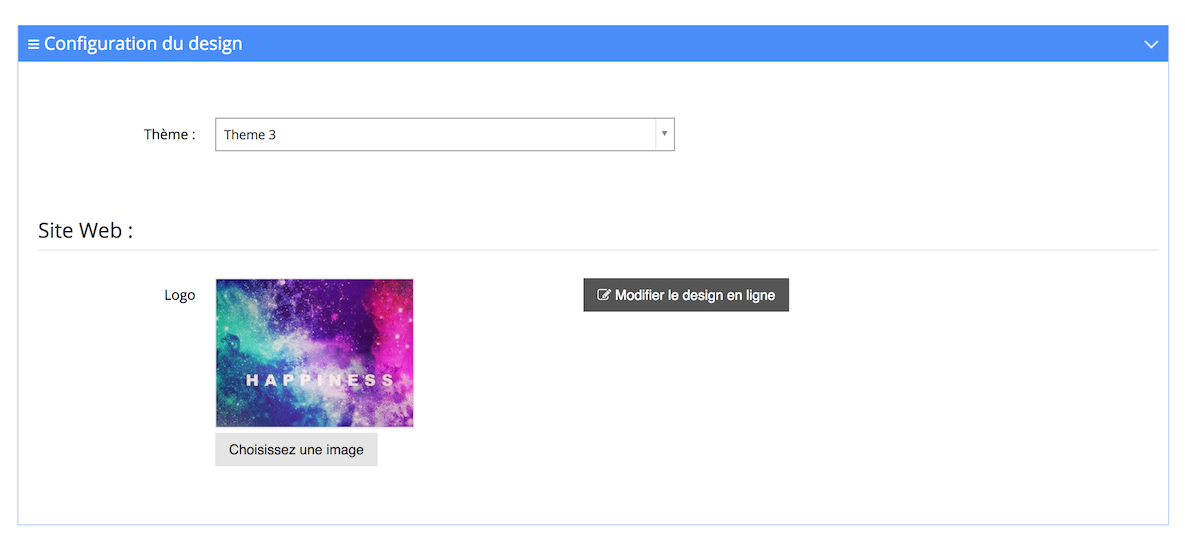Viewport: 1185px width, 550px height.
Task: Click the hamburger icon beside Configuration du design
Action: click(x=33, y=44)
